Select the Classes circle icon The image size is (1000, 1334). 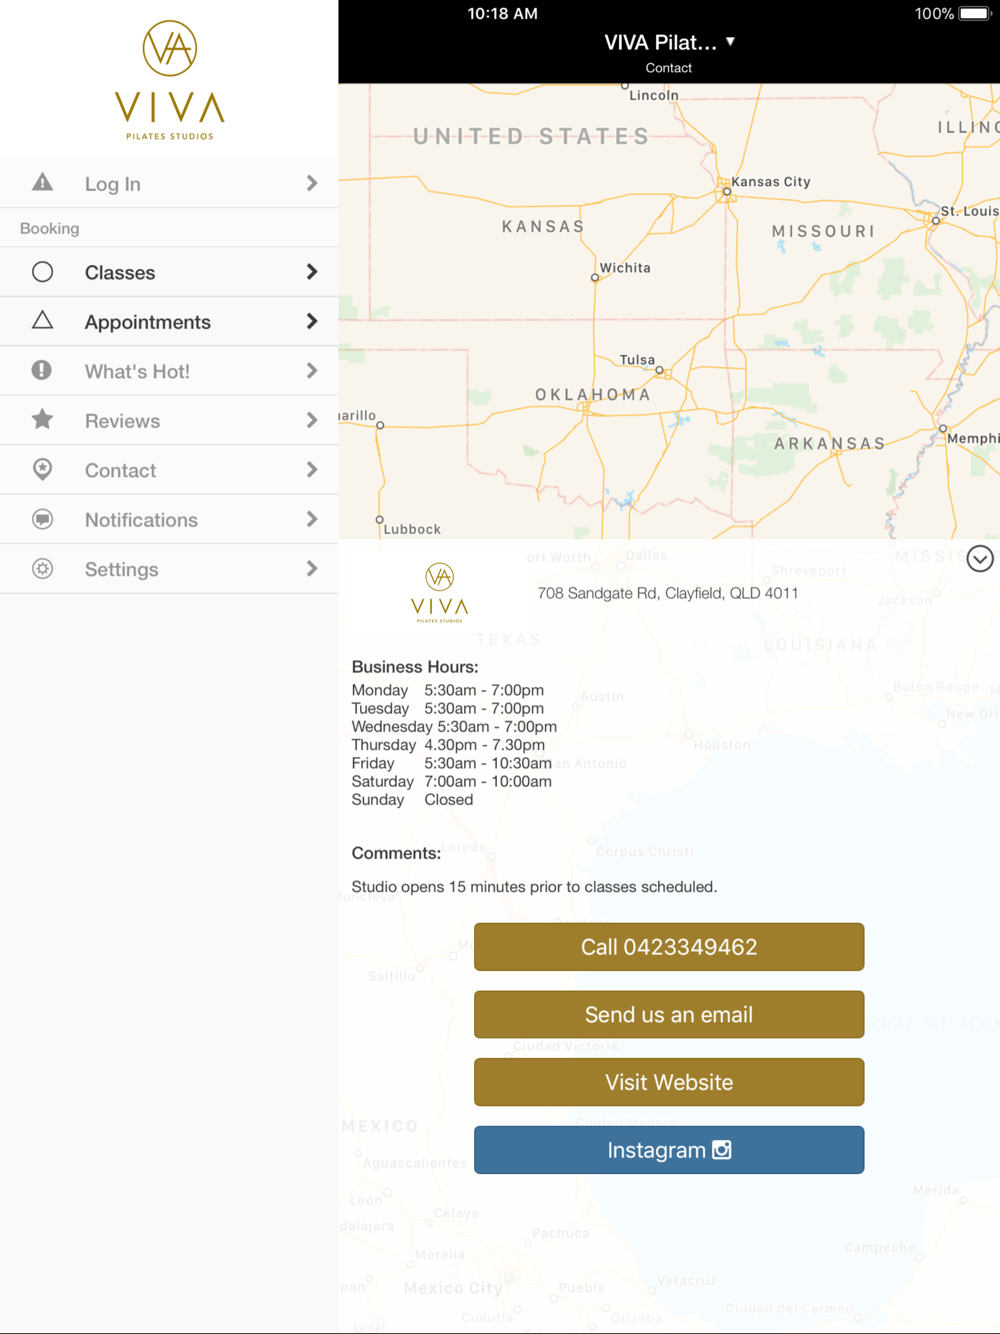point(42,272)
